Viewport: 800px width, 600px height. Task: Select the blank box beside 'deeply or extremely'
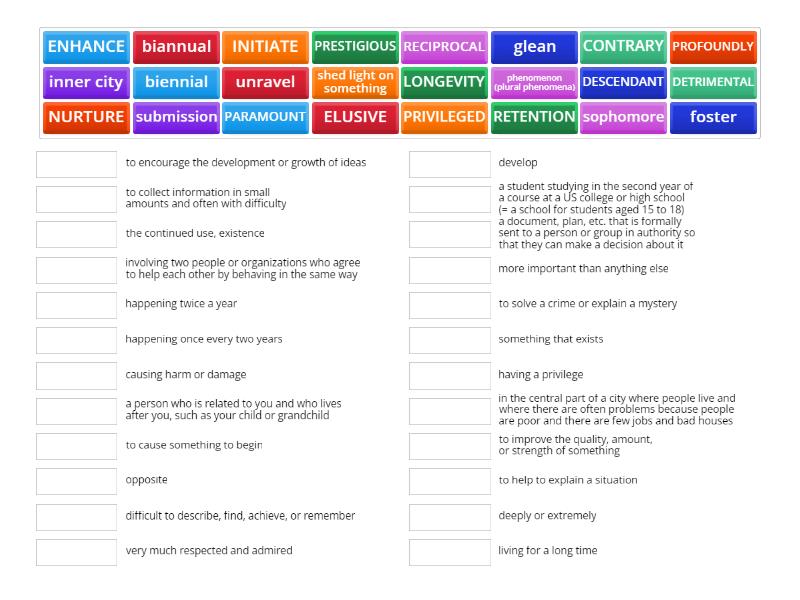click(449, 517)
